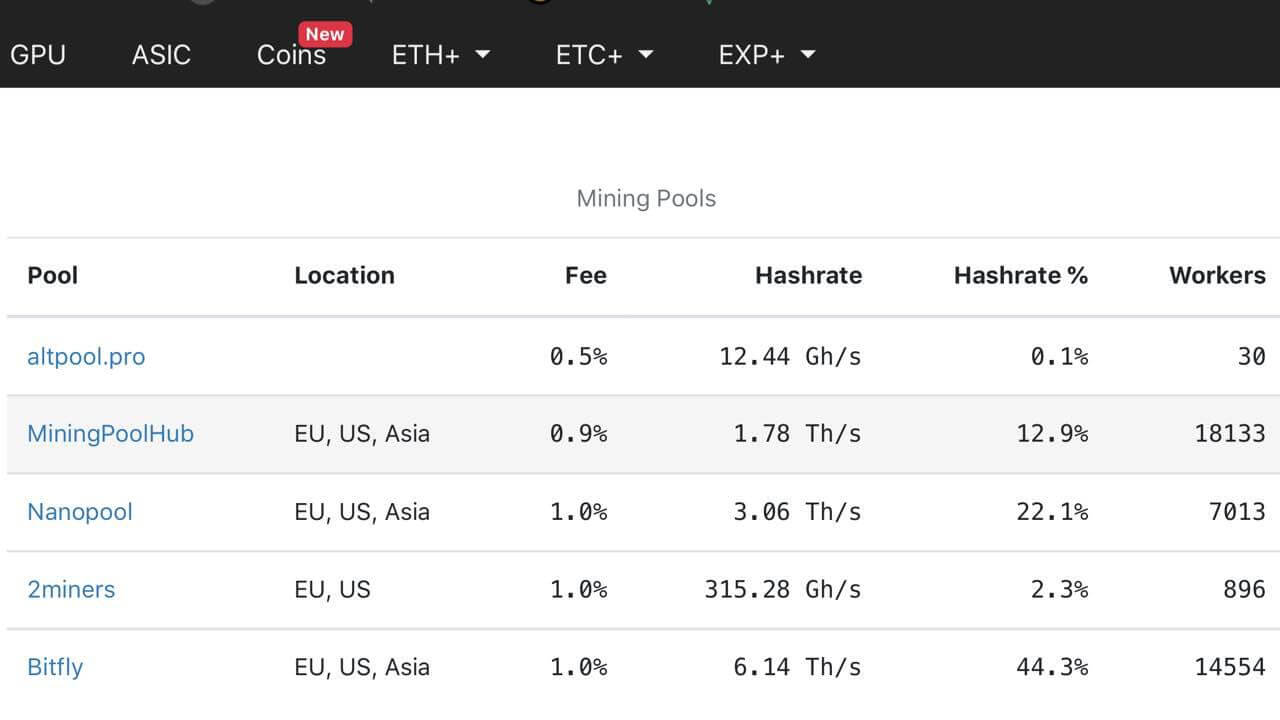This screenshot has height=720, width=1280.
Task: Sort by the Workers column header
Action: (x=1216, y=275)
